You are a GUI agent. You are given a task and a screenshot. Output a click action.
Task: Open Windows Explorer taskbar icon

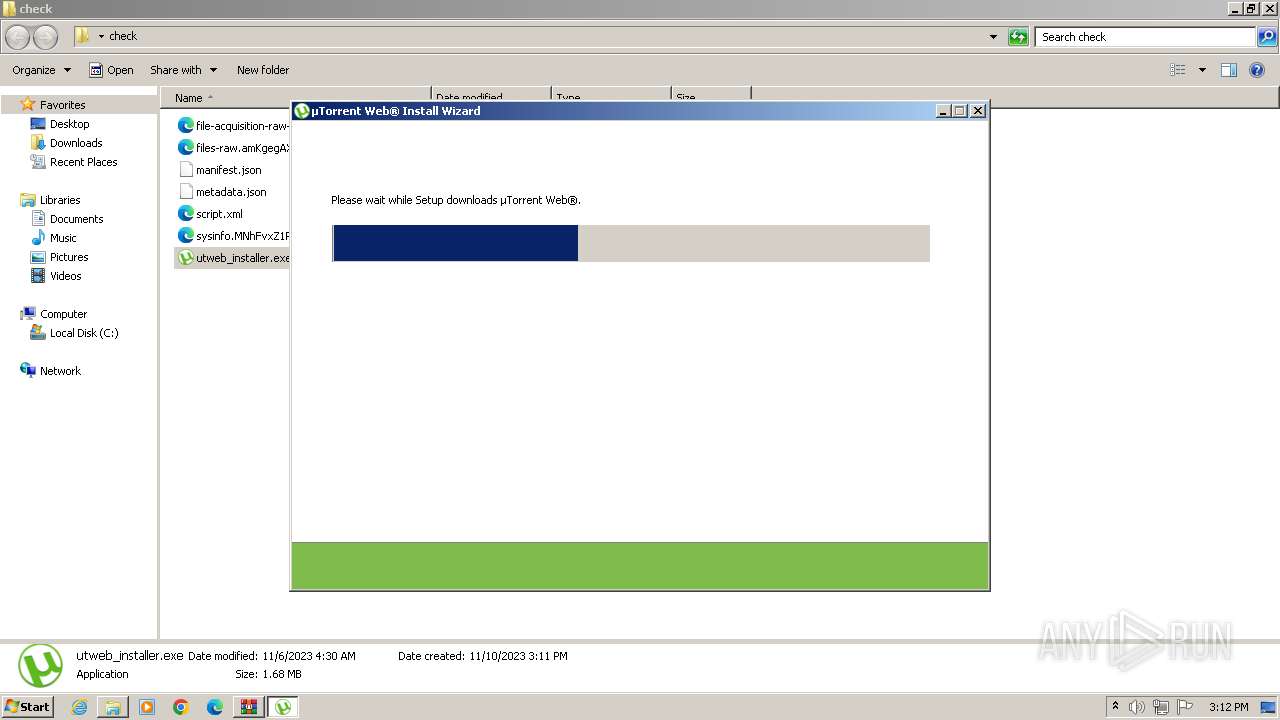[x=113, y=707]
